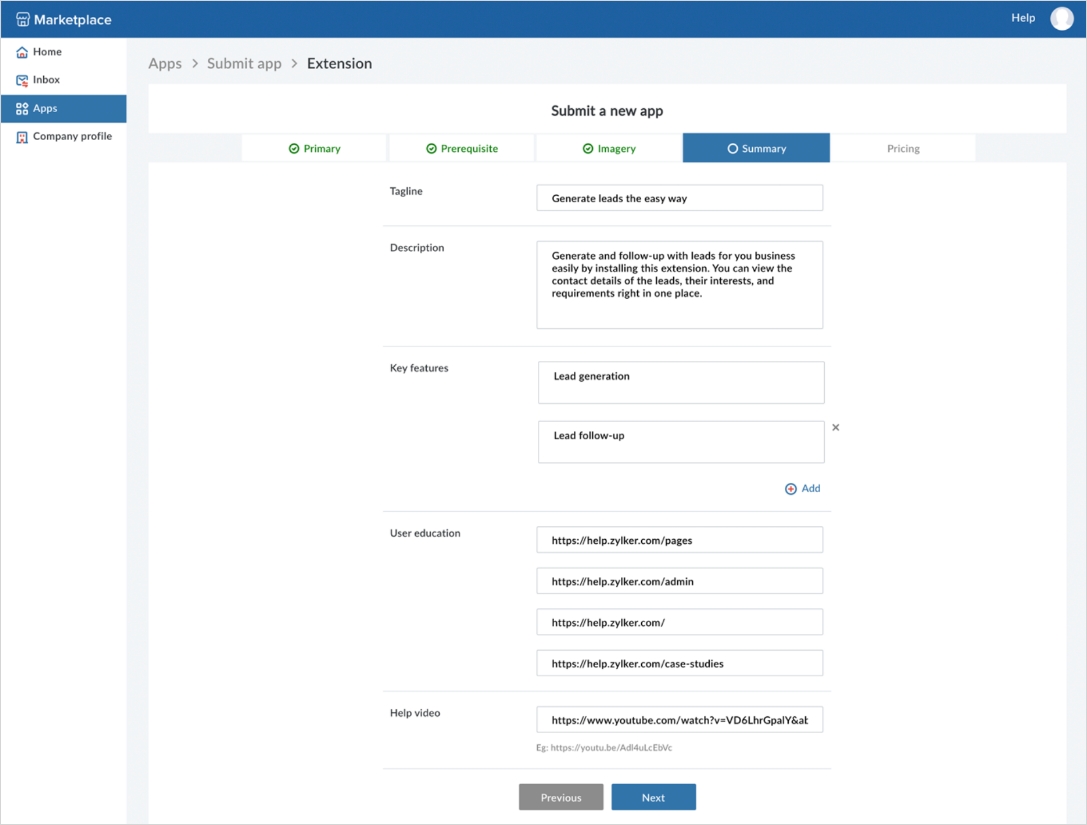
Task: Go to the Prerequisite step tab
Action: (x=462, y=148)
